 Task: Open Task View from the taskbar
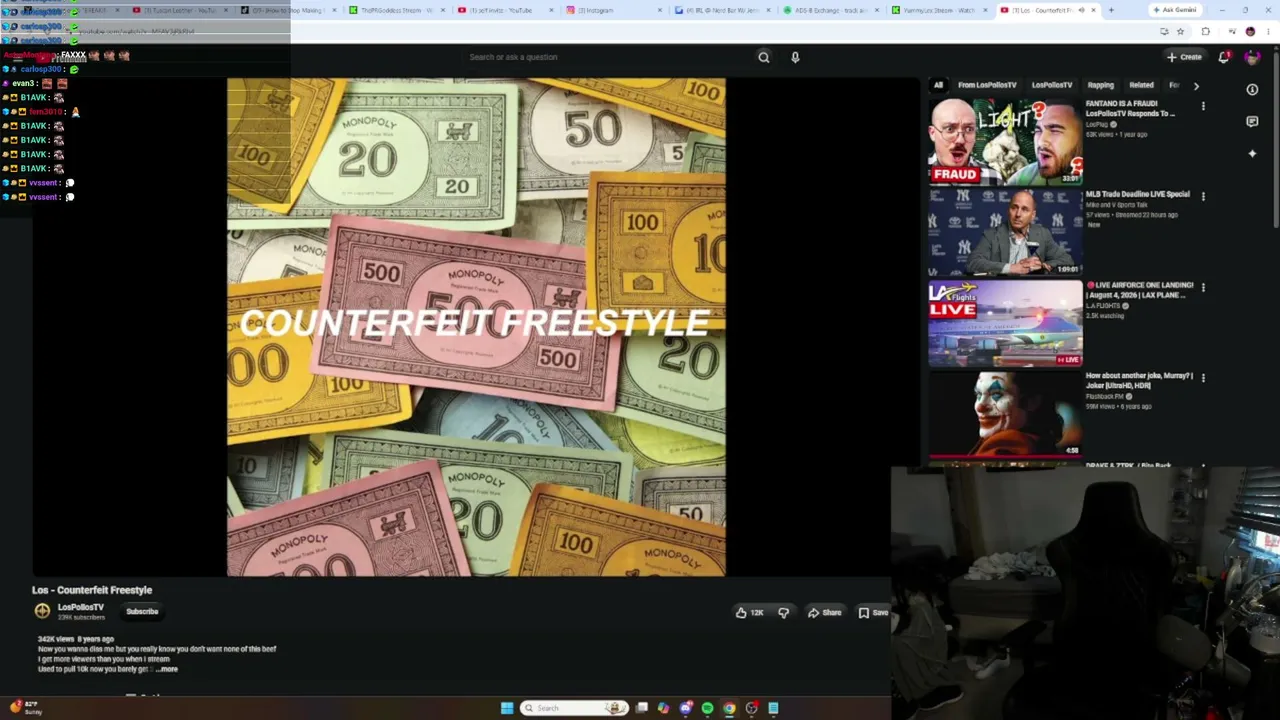pos(641,708)
